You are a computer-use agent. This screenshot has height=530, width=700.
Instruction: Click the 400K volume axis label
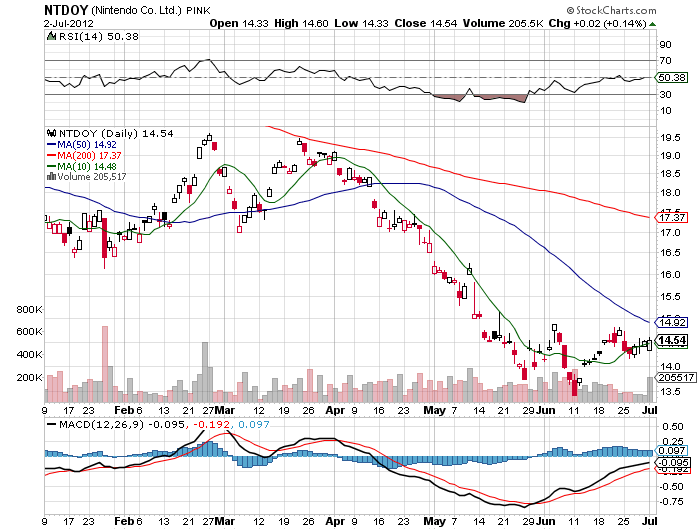29,354
